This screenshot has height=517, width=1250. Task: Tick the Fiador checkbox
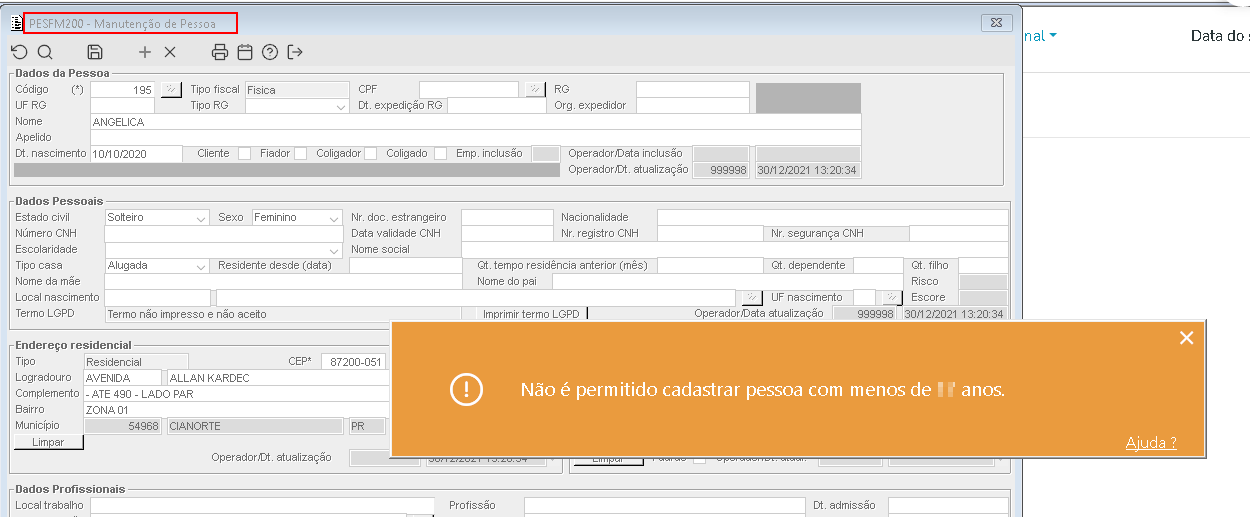(x=300, y=153)
